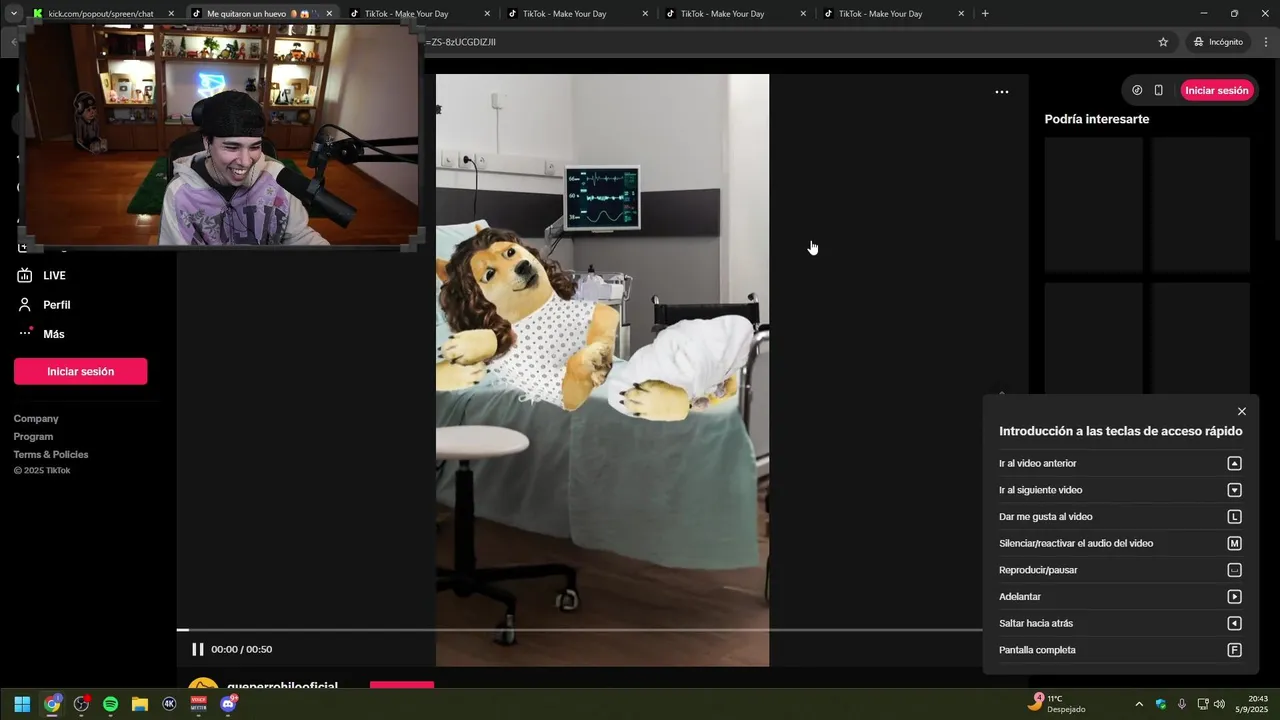
Task: Open the Program footer link
Action: (x=33, y=437)
